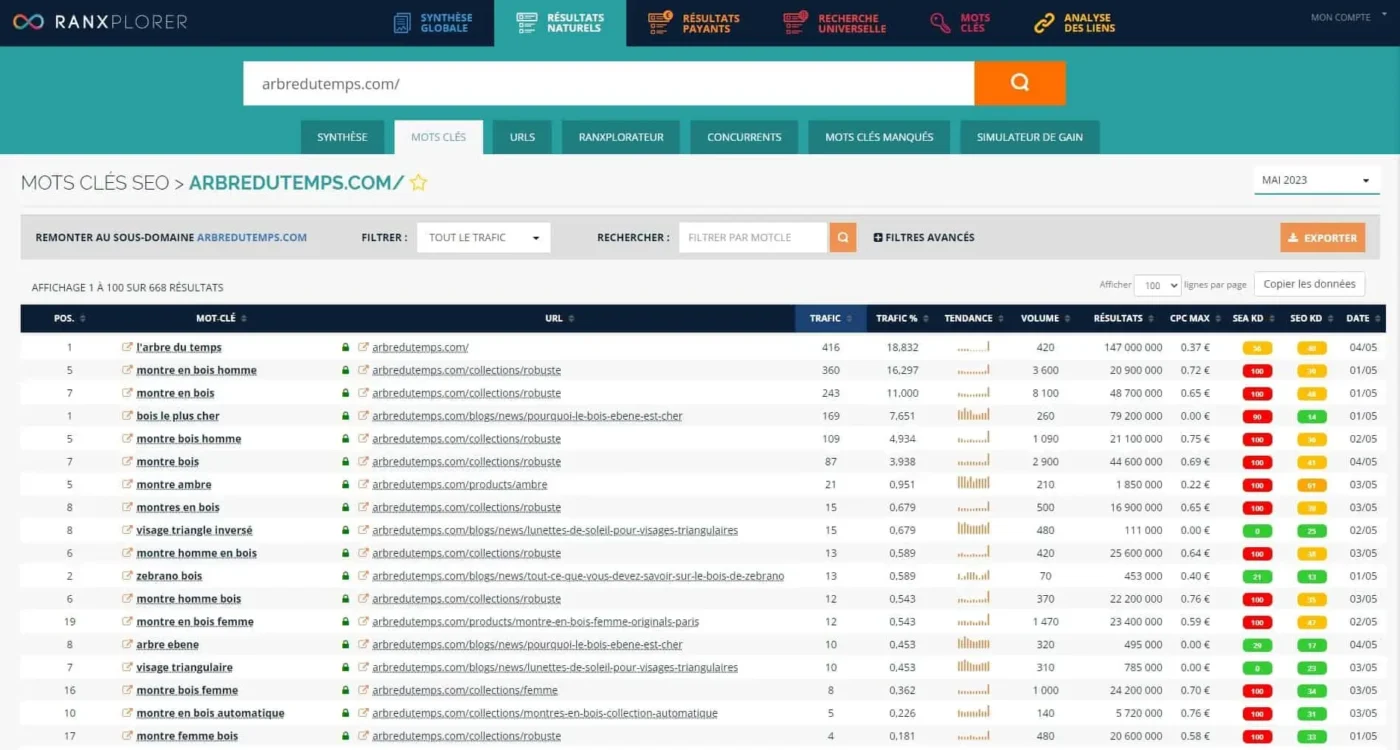Click the Exporter button
The image size is (1400, 750).
point(1322,237)
